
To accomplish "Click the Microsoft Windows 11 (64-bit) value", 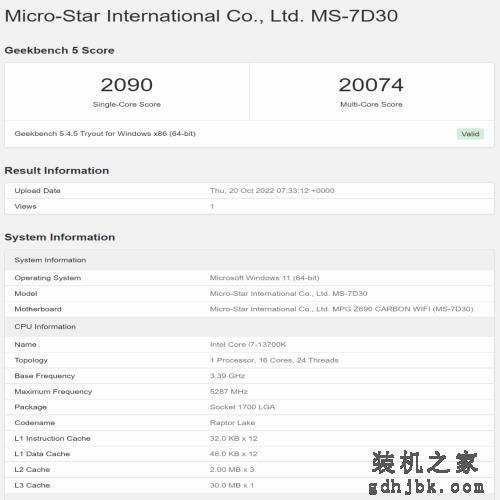I will point(265,278).
